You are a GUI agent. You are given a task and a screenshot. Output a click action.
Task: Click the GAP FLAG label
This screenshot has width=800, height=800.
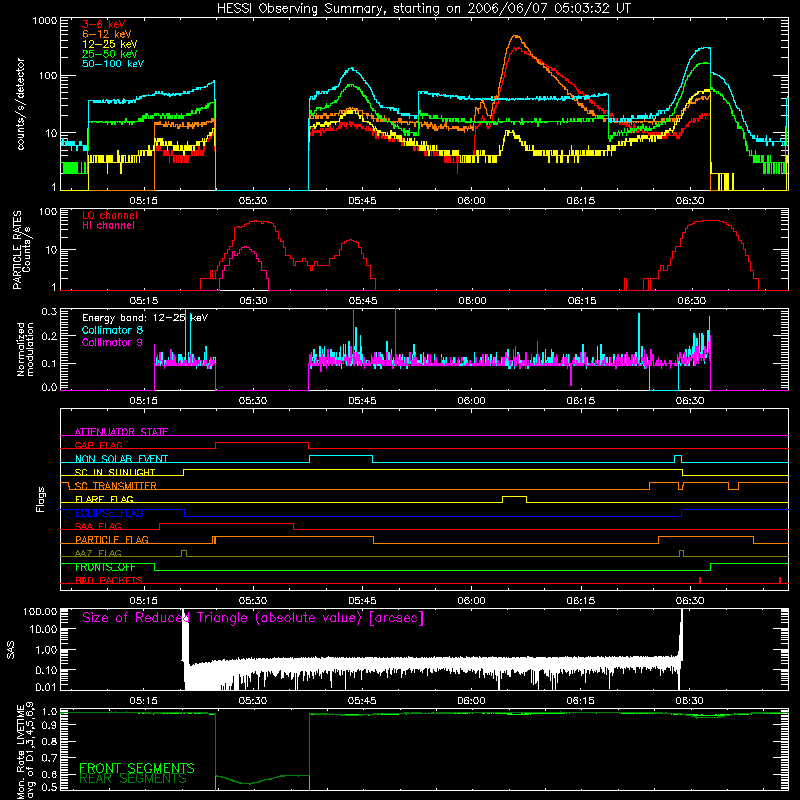[98, 445]
